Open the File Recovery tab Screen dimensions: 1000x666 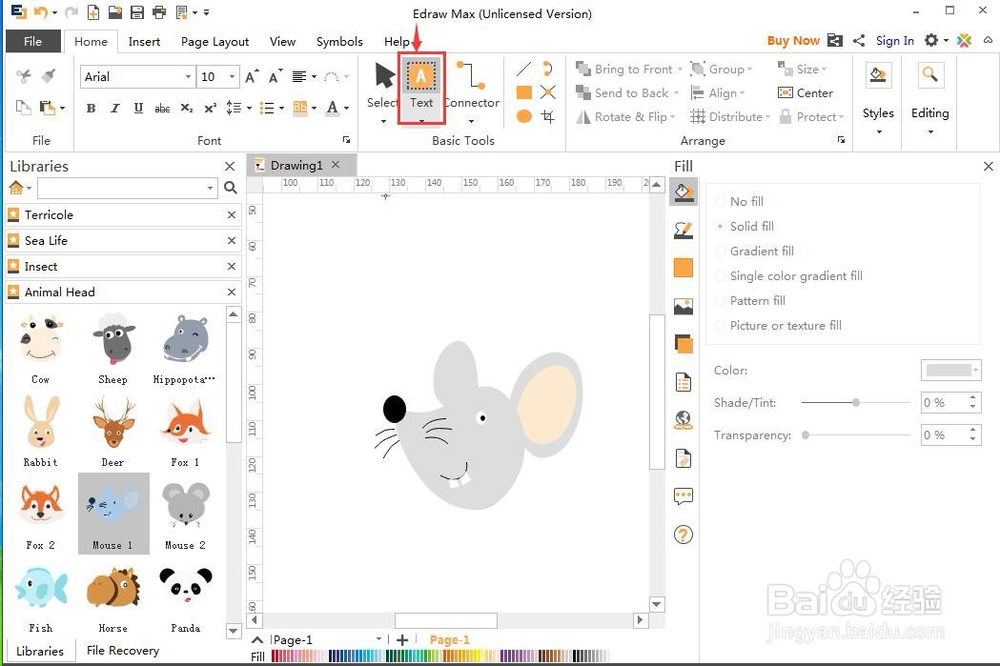123,650
